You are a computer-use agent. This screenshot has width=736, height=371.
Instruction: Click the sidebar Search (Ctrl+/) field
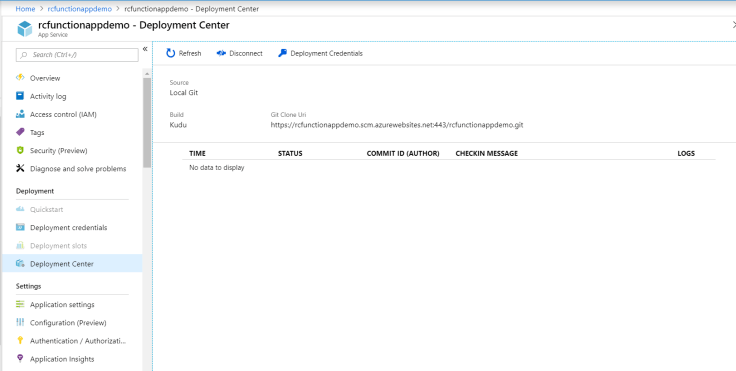coord(77,55)
